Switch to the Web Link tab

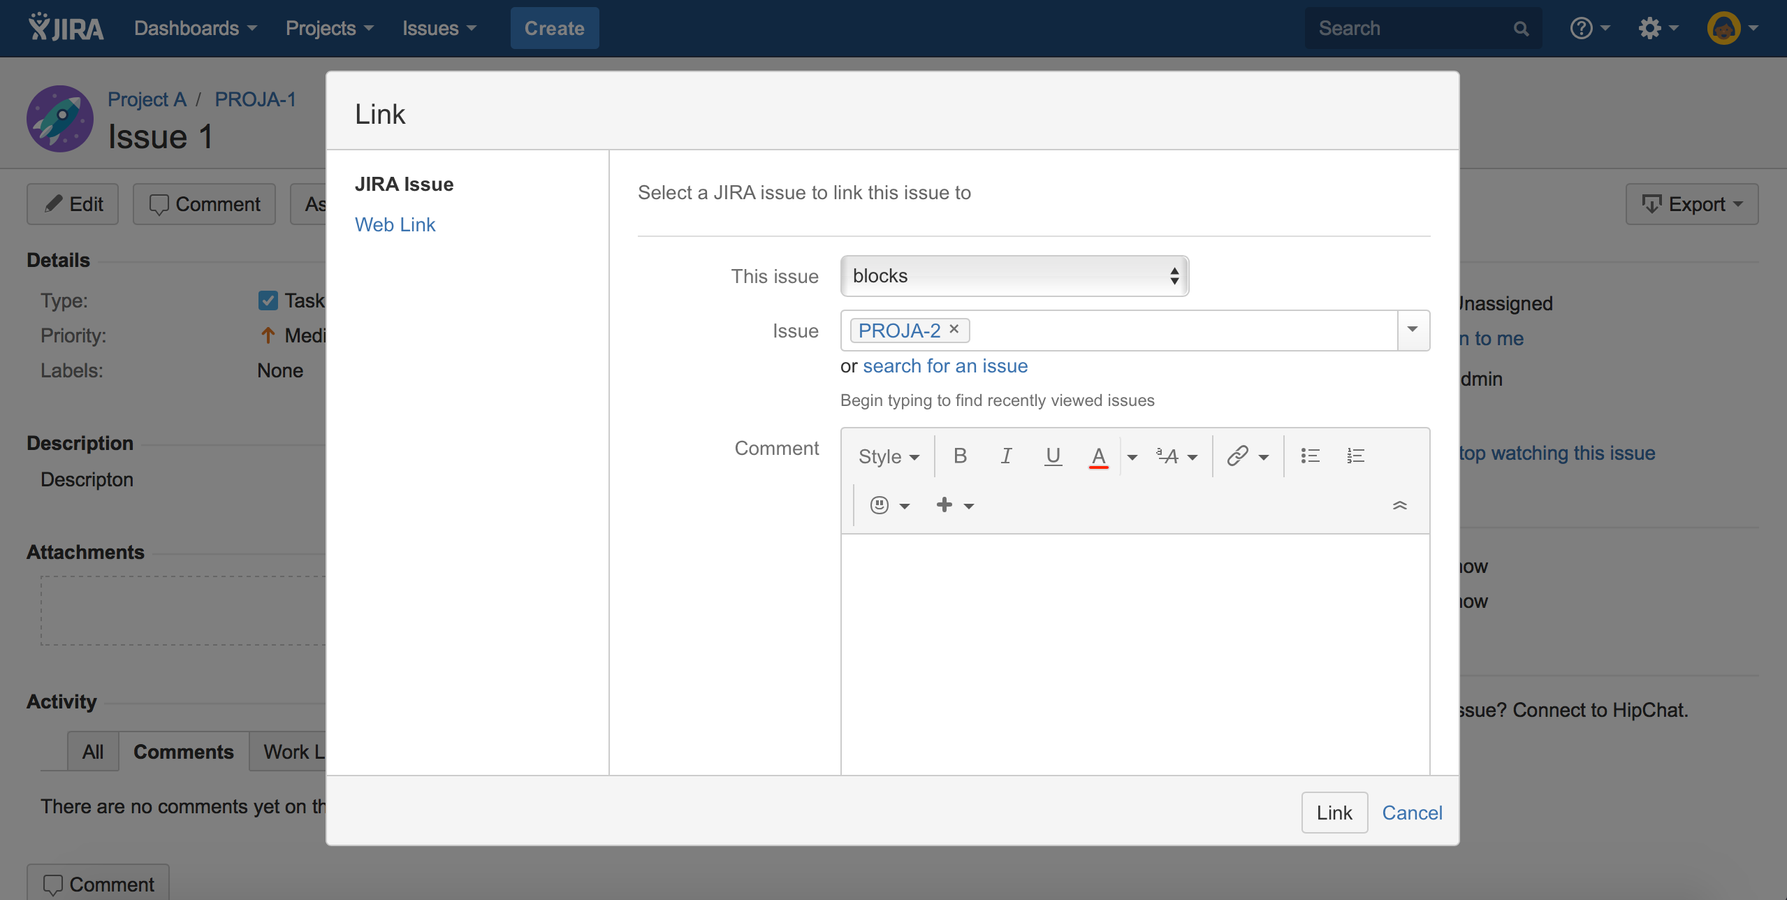tap(395, 225)
